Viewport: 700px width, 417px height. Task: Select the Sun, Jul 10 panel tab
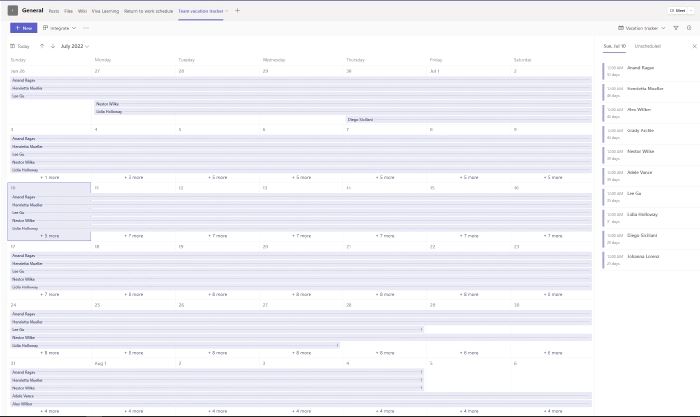pos(614,46)
